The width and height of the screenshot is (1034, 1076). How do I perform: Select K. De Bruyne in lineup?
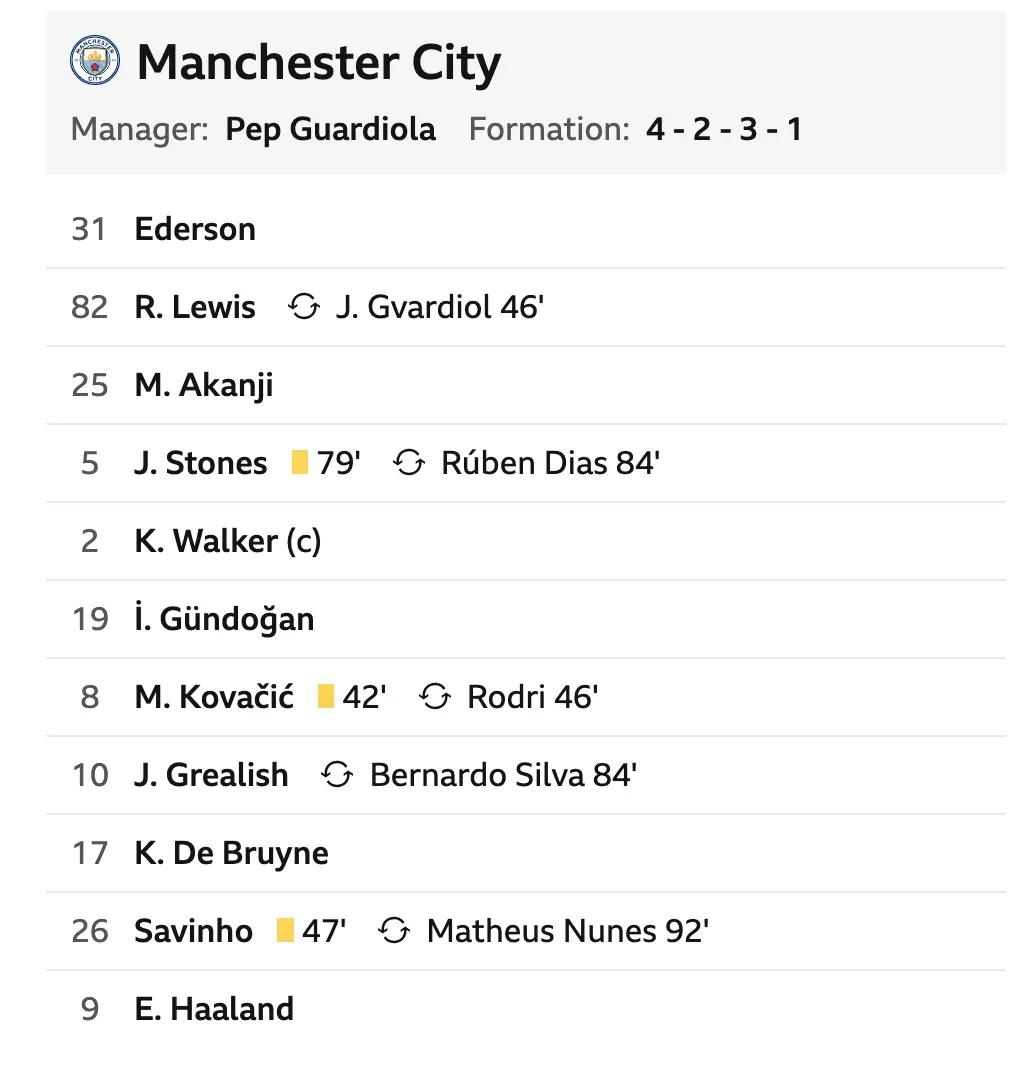click(231, 853)
